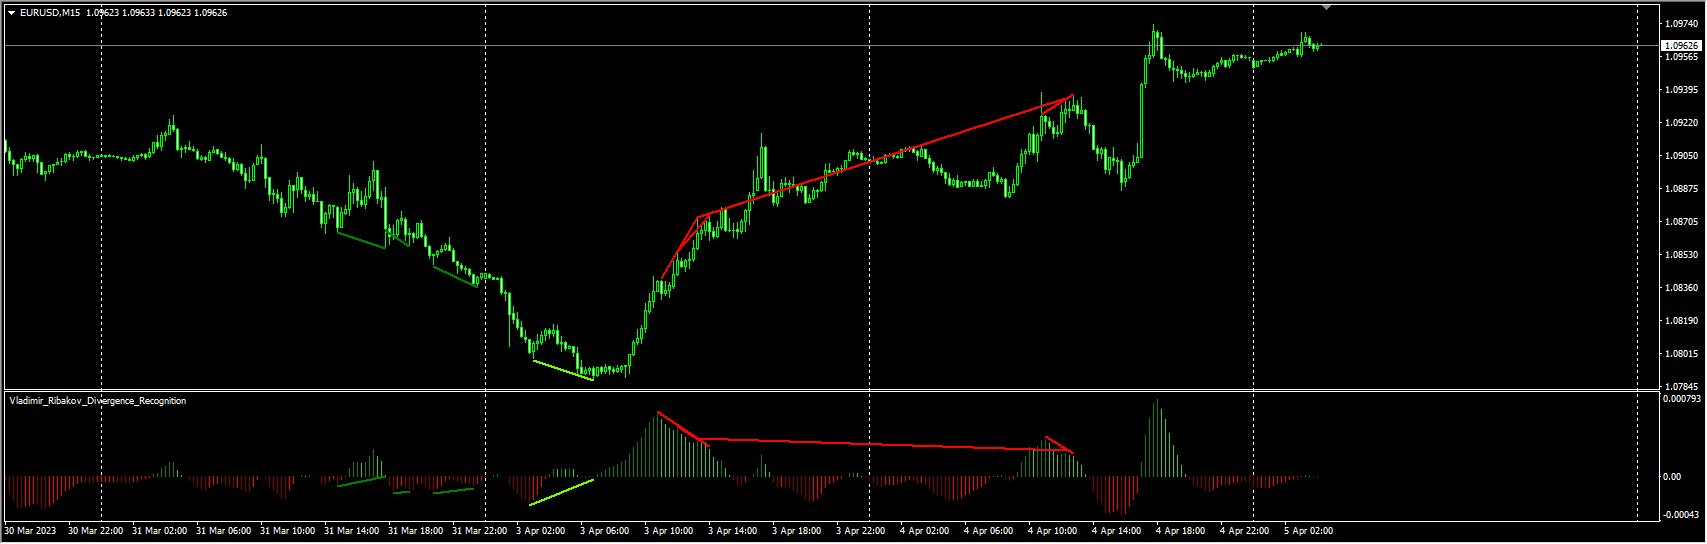Click the 1.09050 price scale value
Screen dimensions: 1707x544
(1681, 156)
